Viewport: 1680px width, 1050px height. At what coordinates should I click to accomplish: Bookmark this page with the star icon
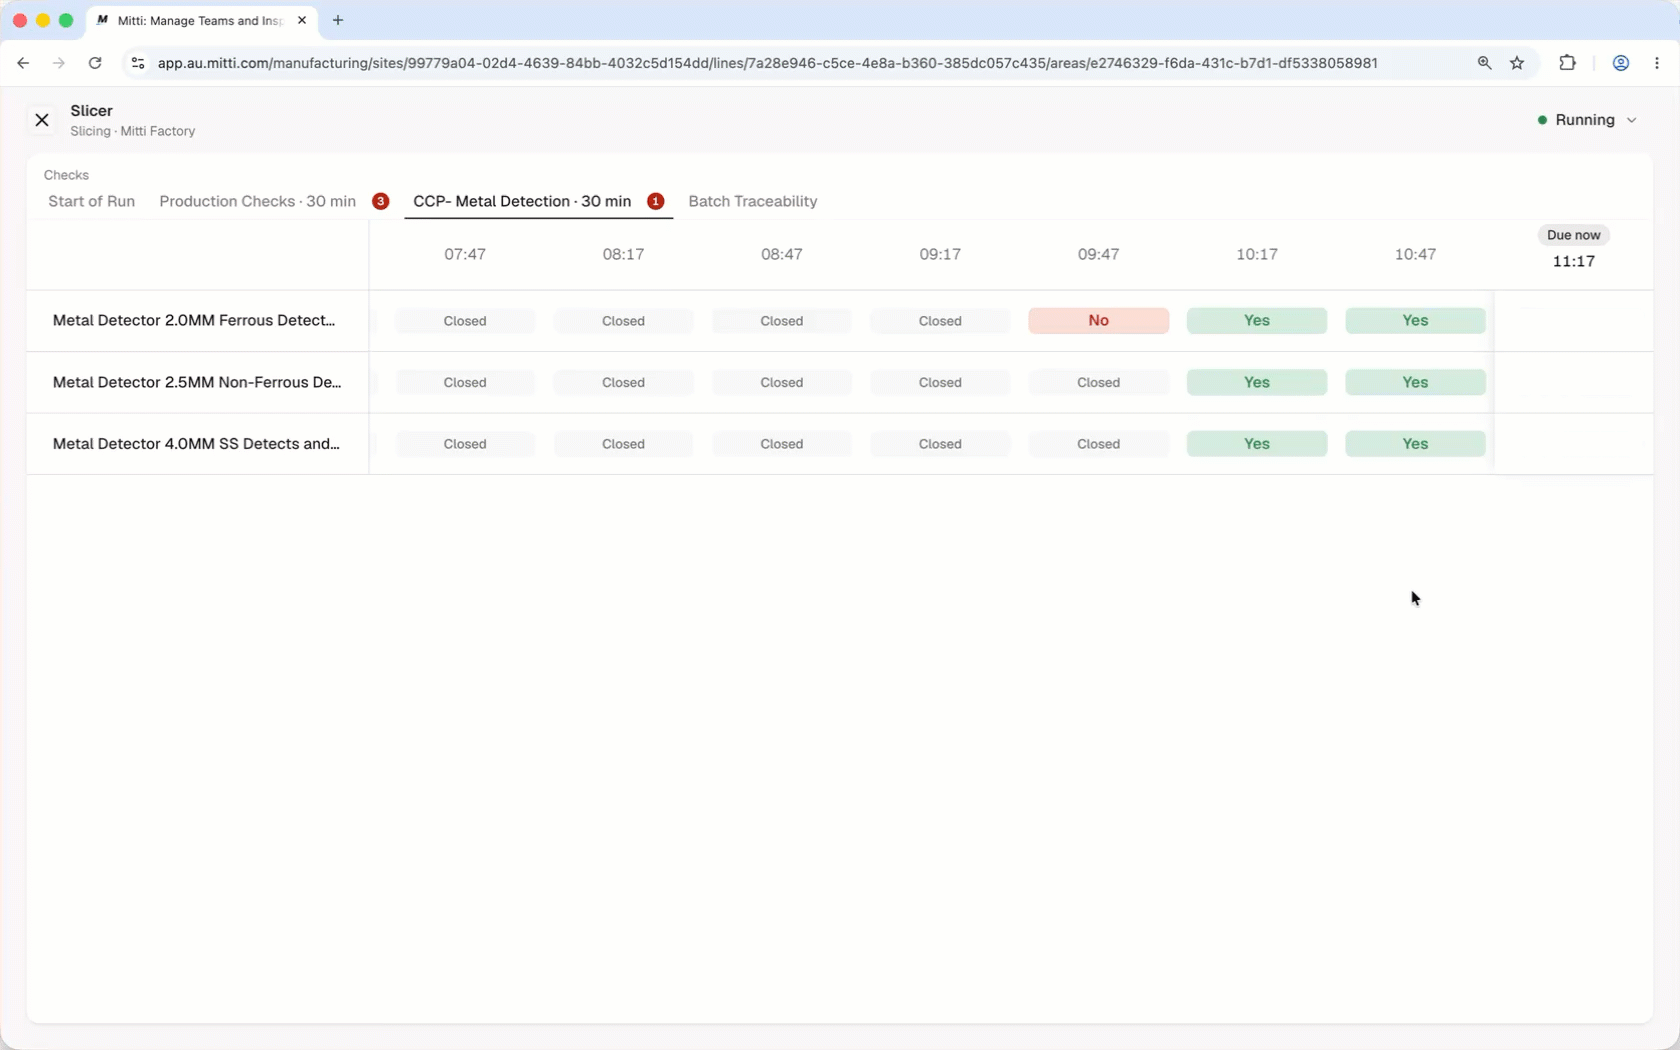1517,63
